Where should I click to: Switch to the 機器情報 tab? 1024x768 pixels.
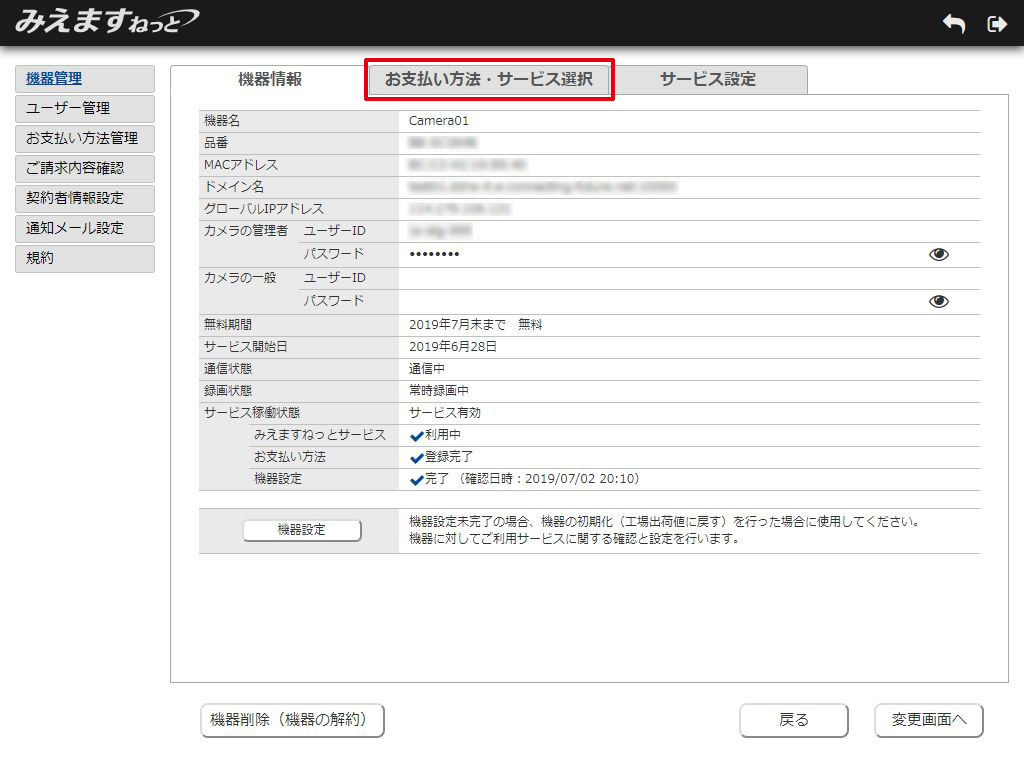pos(270,77)
